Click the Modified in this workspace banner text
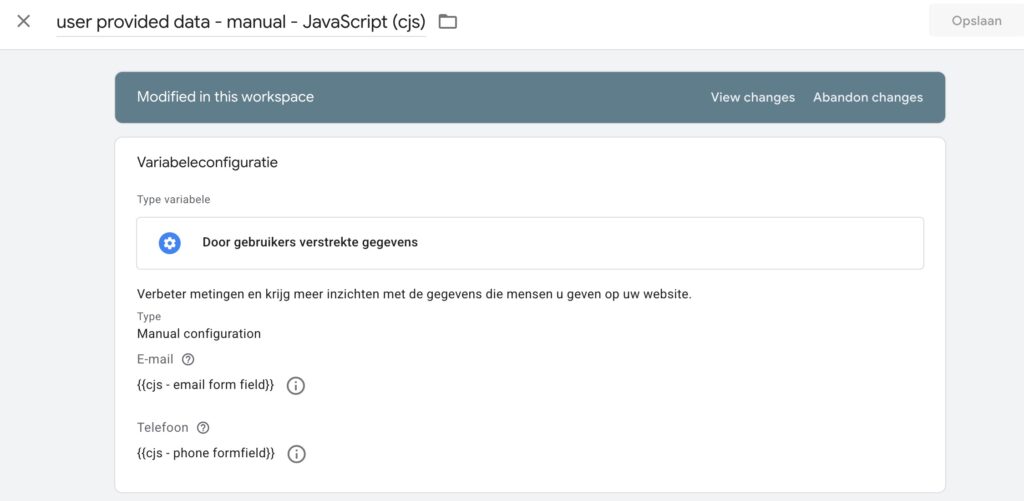1024x501 pixels. pos(225,97)
